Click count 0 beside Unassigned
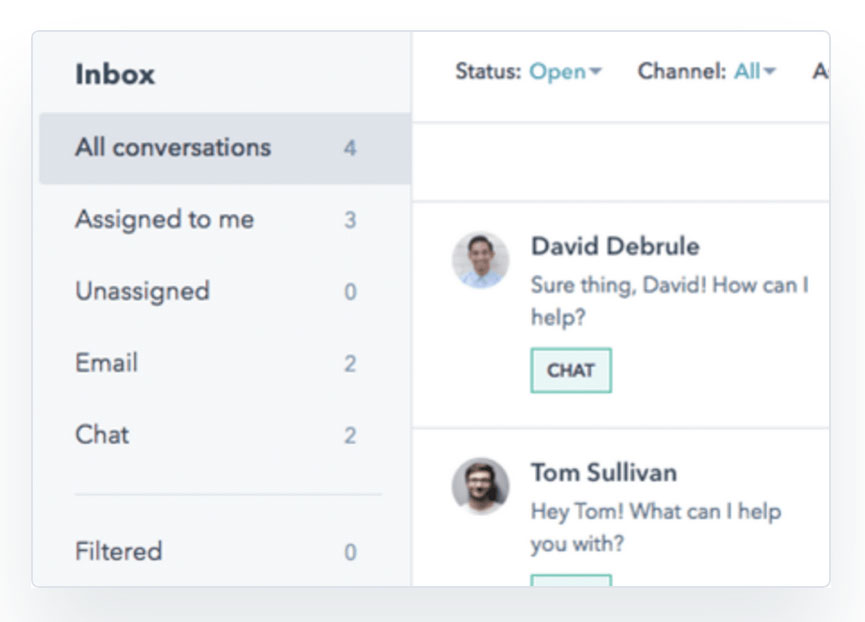 click(x=350, y=292)
